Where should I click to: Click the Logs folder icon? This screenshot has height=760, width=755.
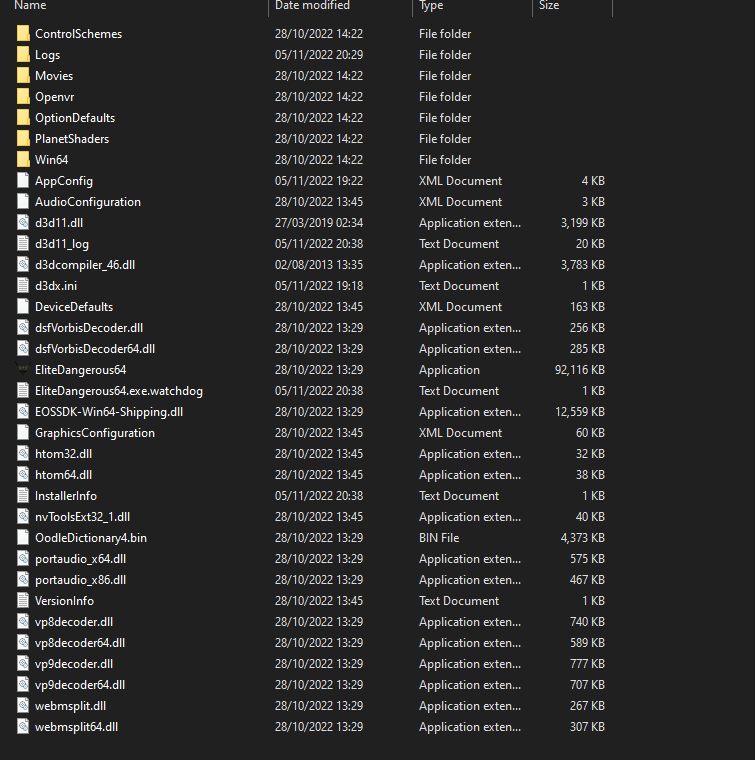tap(23, 54)
